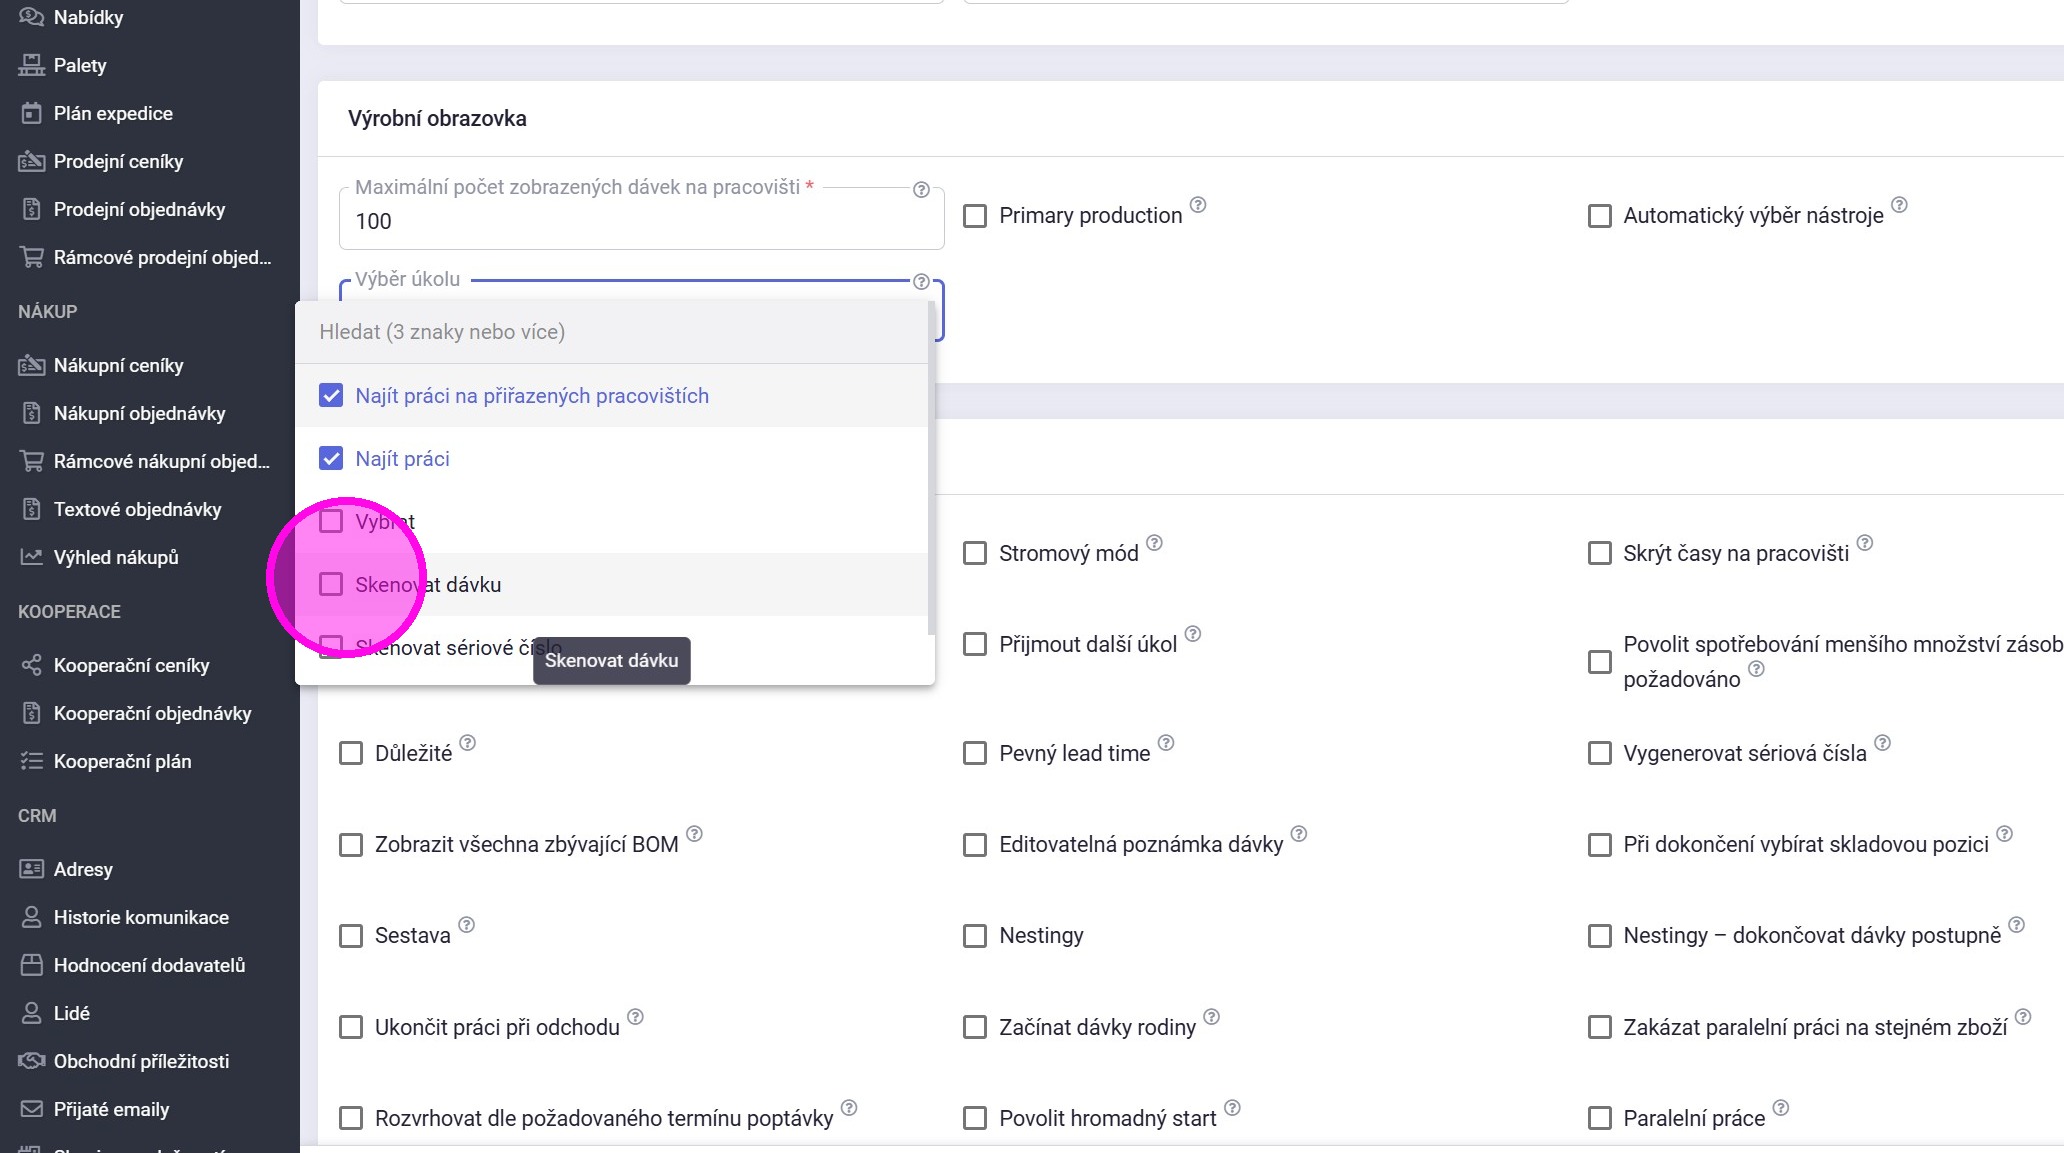2064x1153 pixels.
Task: Click help icon on Výběr úkolu field
Action: pos(921,282)
